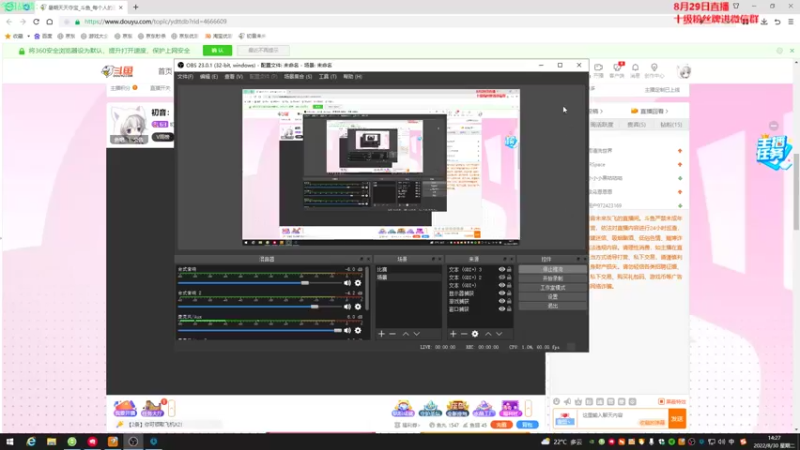The height and width of the screenshot is (450, 800).
Task: Remove selected scene with minus icon
Action: pyautogui.click(x=392, y=334)
